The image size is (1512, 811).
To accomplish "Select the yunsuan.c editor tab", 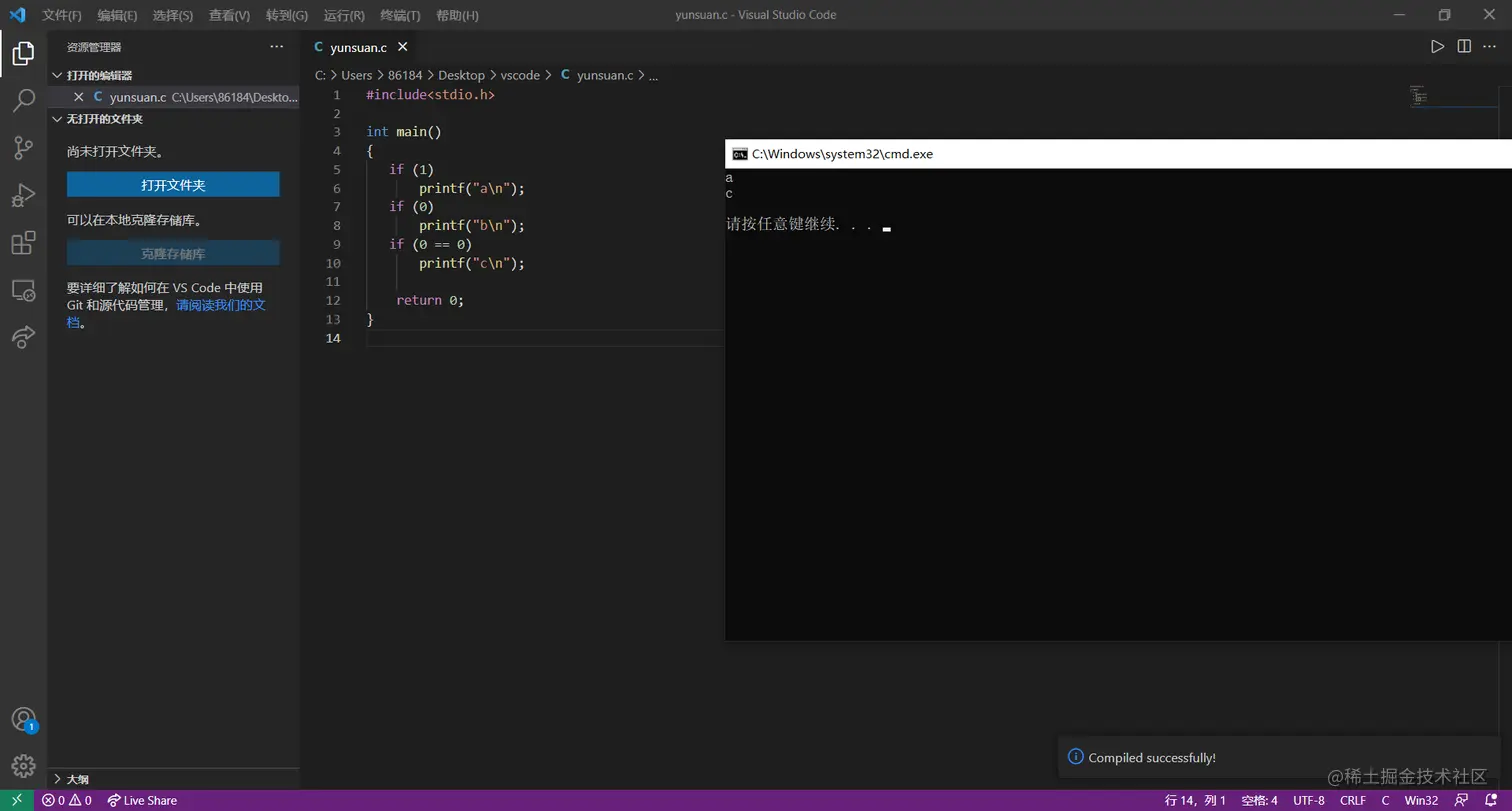I will 359,47.
